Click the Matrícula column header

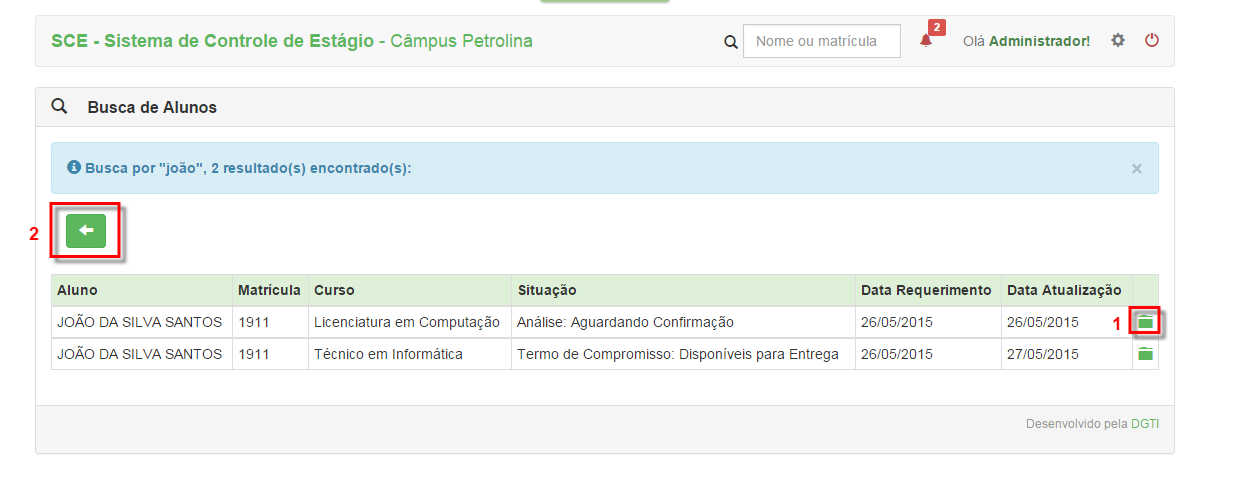pos(269,290)
